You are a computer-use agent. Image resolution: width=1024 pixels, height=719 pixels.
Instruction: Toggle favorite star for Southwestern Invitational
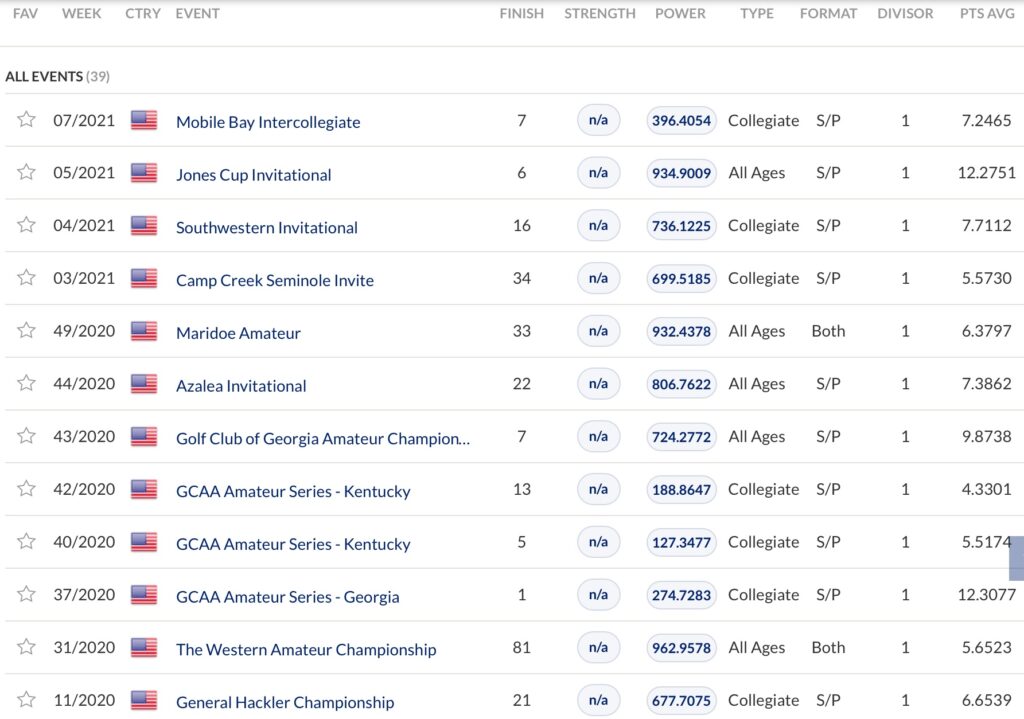[26, 225]
